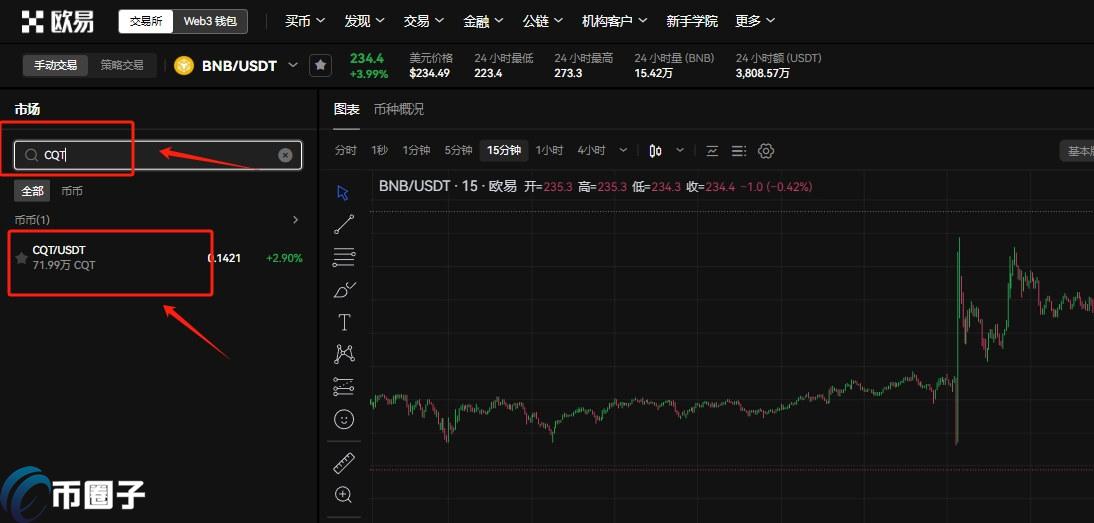
Task: Select 手动交易 manual trading
Action: pos(55,66)
